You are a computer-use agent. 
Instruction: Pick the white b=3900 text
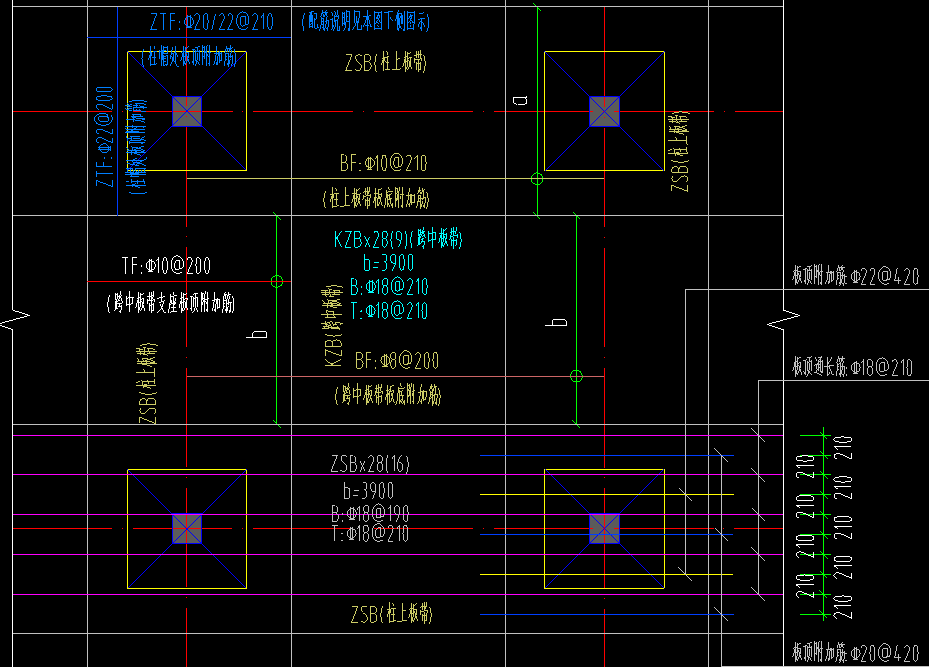[368, 491]
